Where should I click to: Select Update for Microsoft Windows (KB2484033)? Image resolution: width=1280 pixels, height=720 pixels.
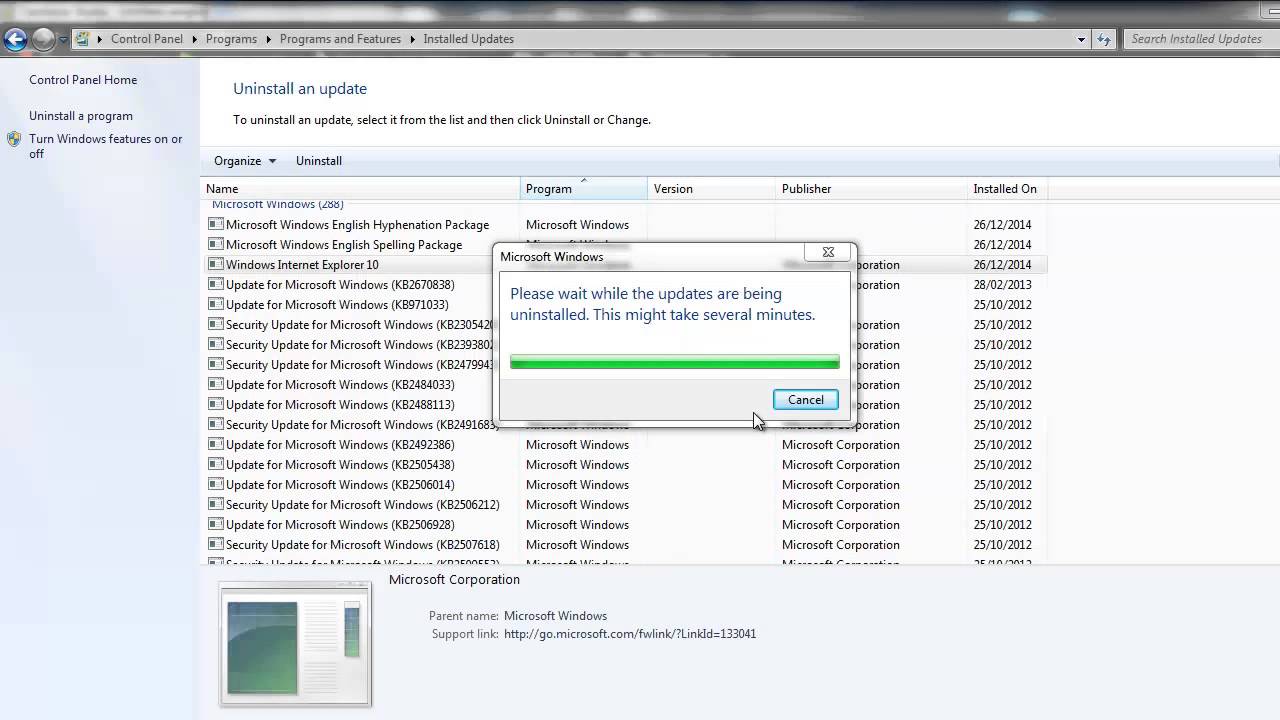(x=340, y=385)
